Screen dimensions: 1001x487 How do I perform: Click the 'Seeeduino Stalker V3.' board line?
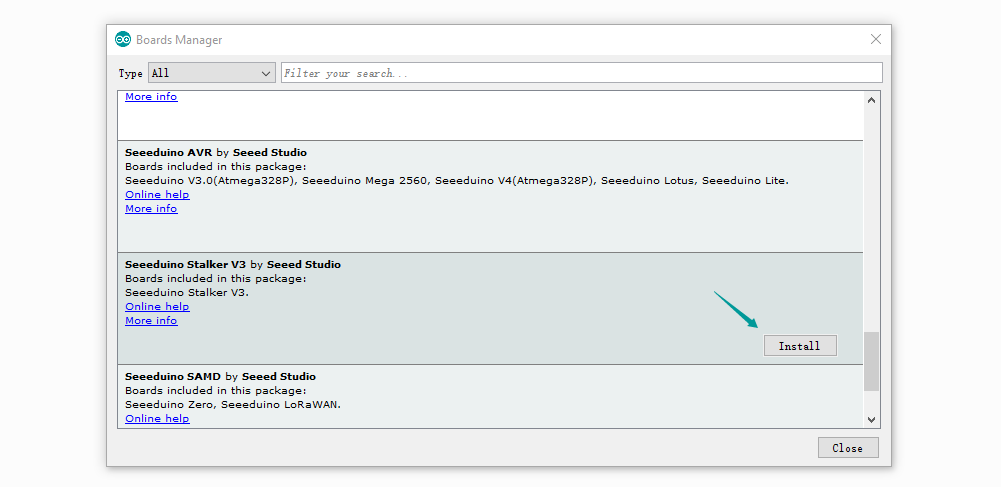click(187, 292)
